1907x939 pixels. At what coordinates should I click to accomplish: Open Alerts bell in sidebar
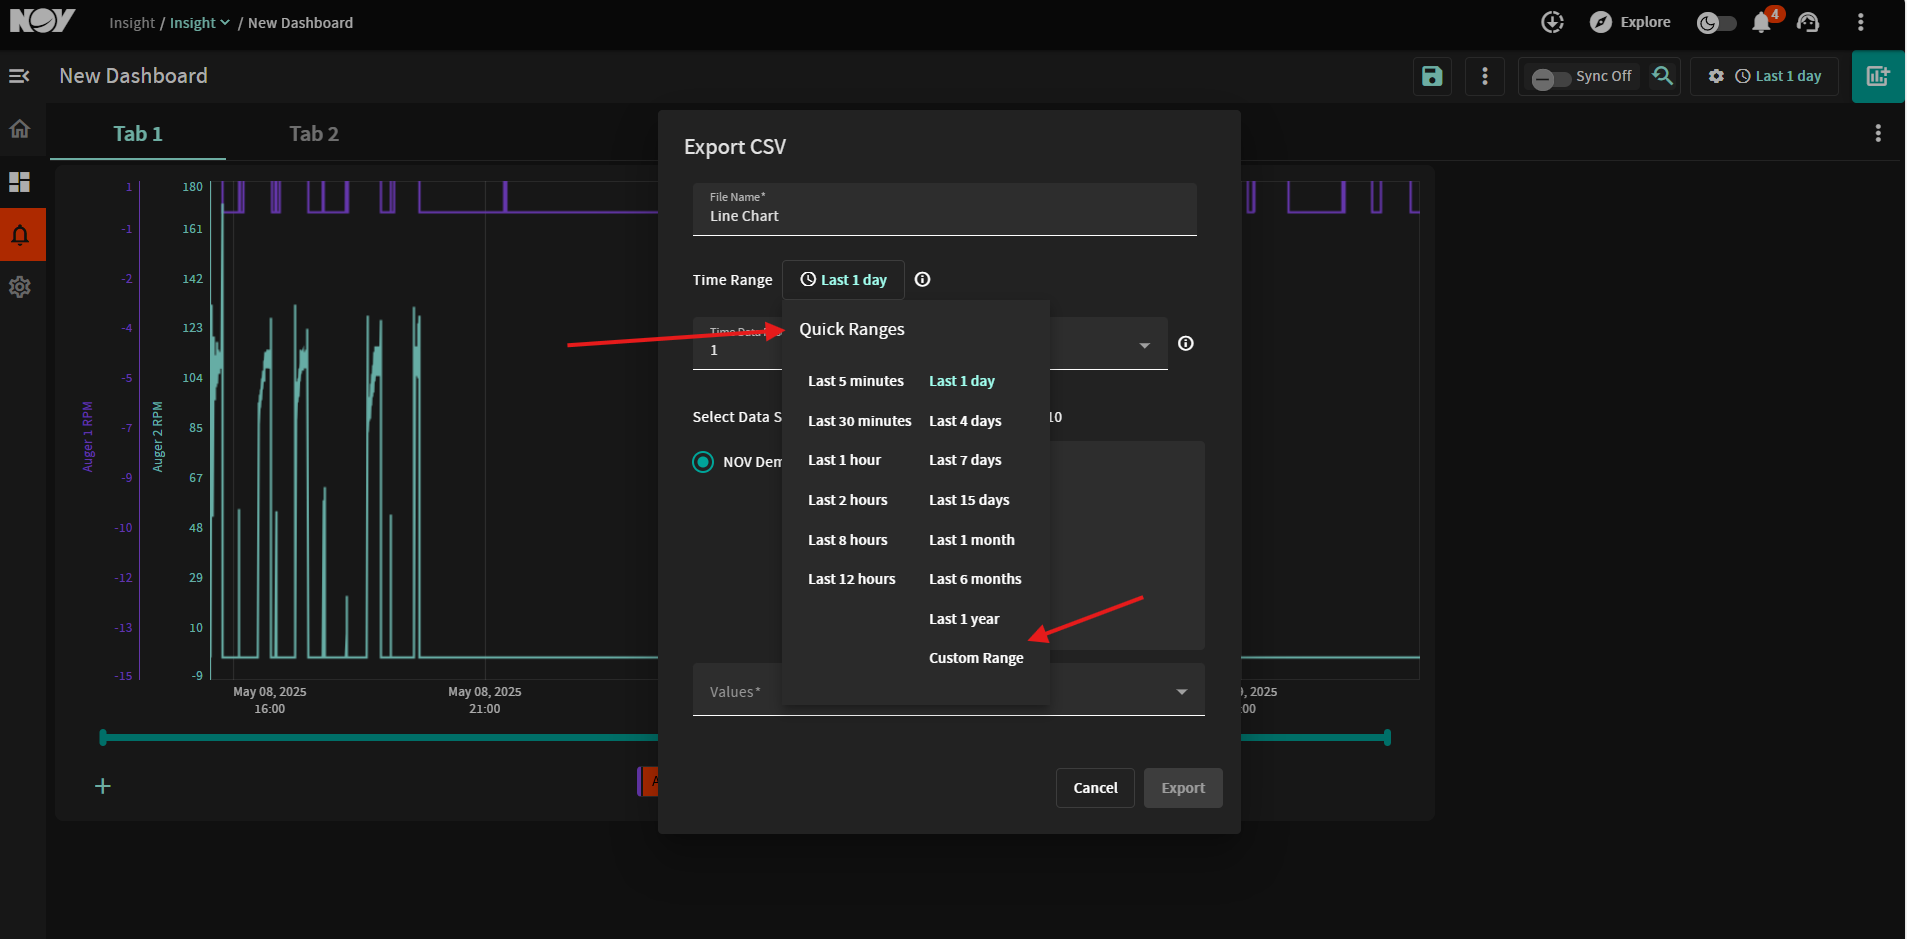pos(20,235)
